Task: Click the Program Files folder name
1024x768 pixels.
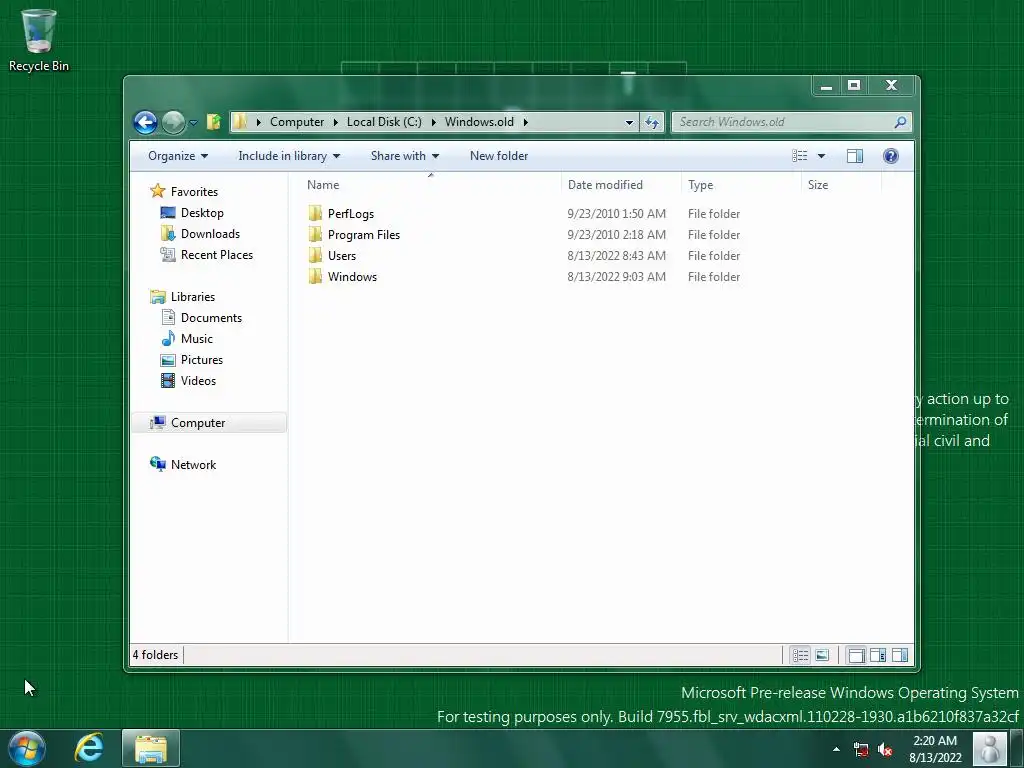Action: pos(364,234)
